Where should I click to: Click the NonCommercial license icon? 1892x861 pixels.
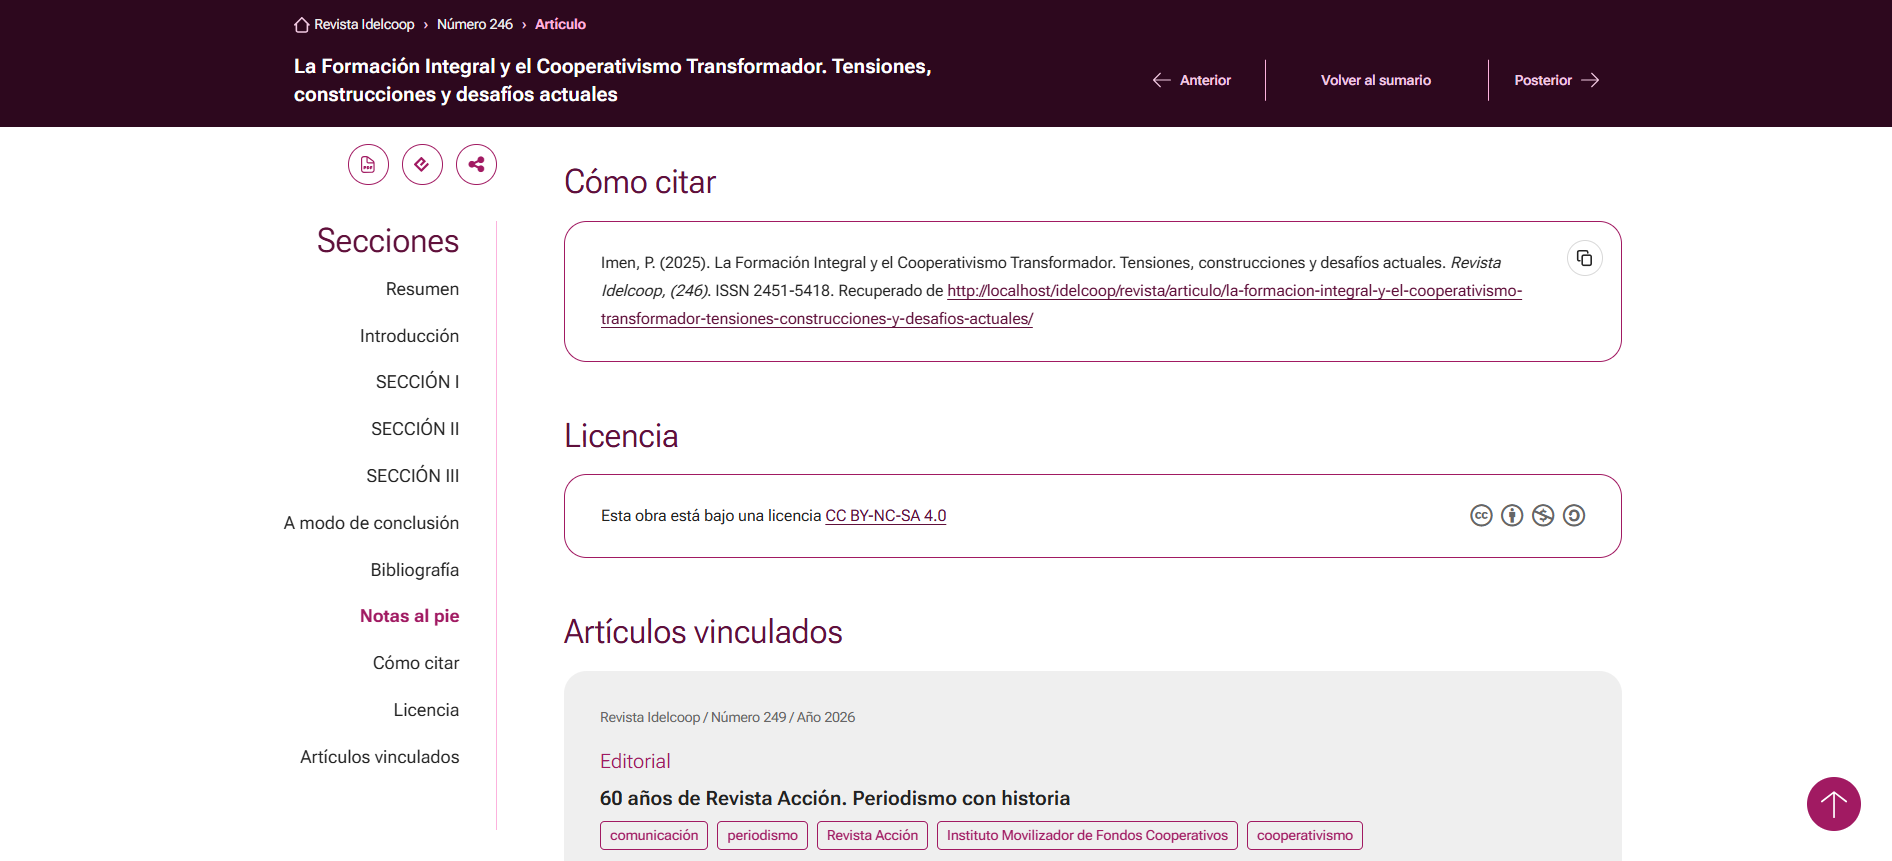[x=1543, y=516]
